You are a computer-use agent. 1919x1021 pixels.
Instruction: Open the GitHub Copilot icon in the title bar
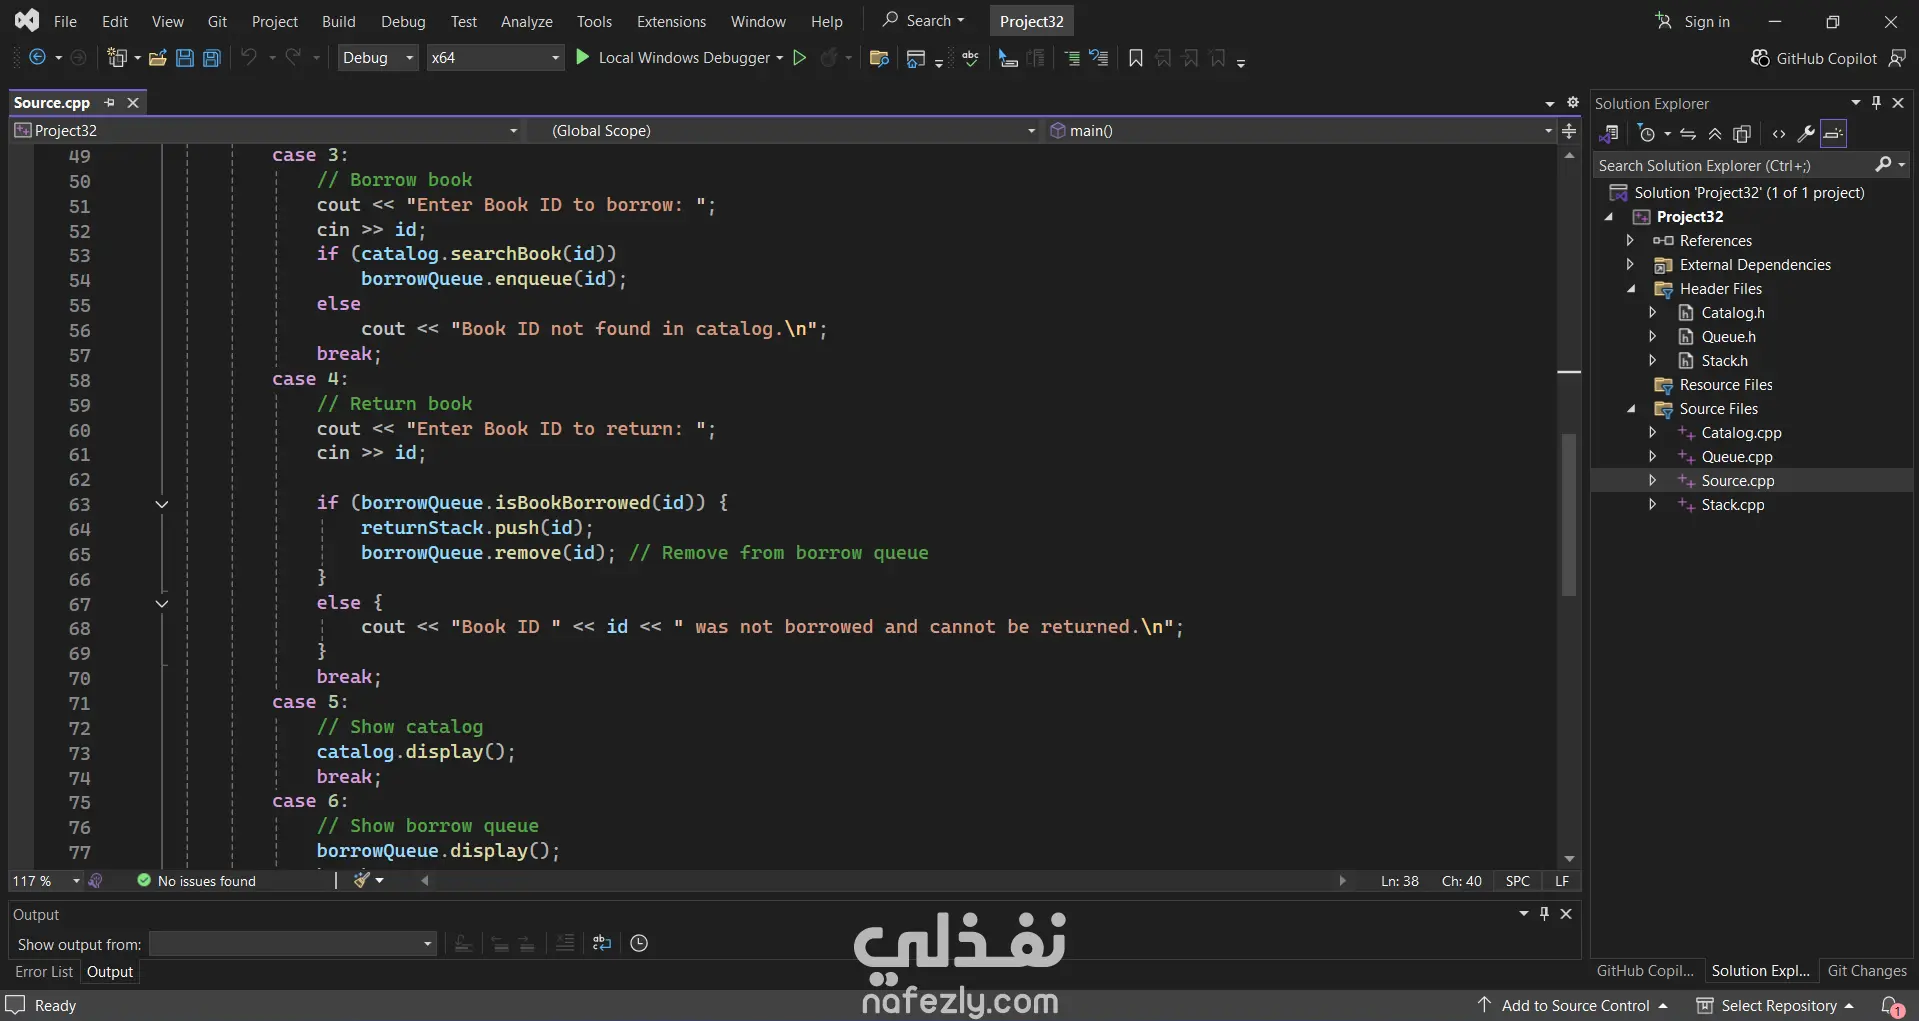point(1760,58)
